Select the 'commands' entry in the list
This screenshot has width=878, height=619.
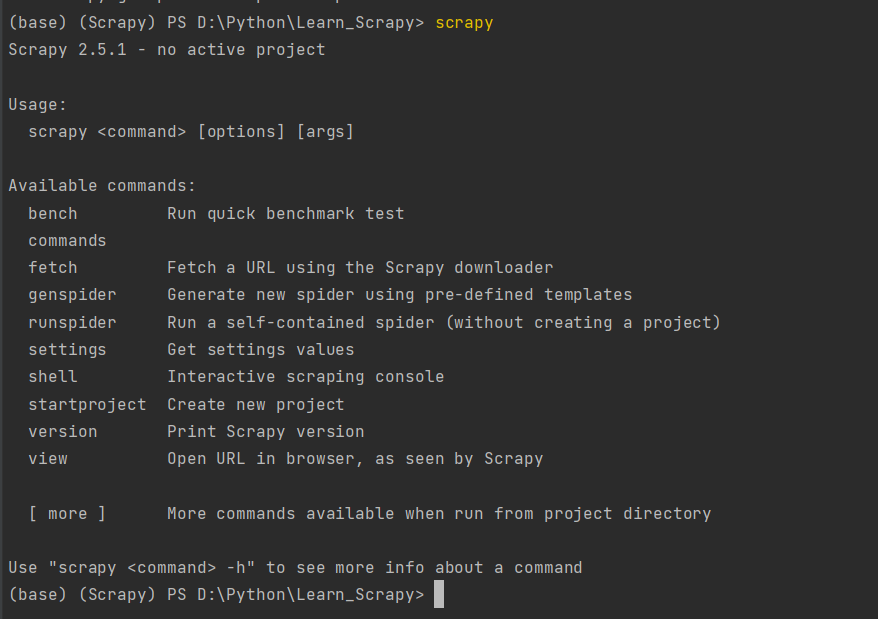click(67, 241)
